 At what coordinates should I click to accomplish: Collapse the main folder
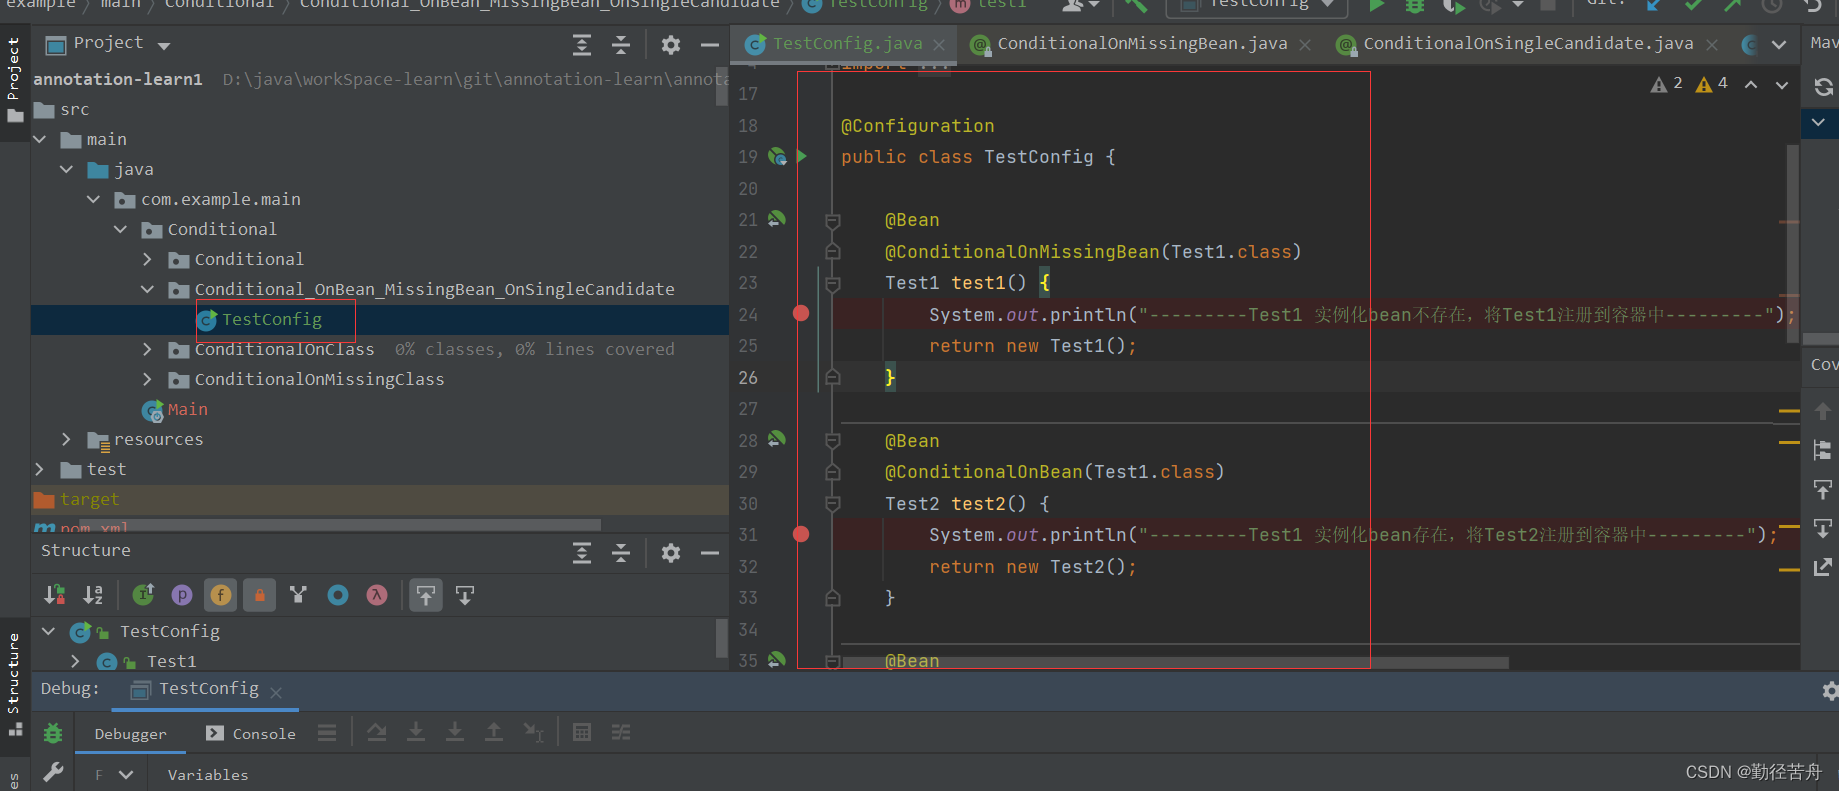(40, 139)
